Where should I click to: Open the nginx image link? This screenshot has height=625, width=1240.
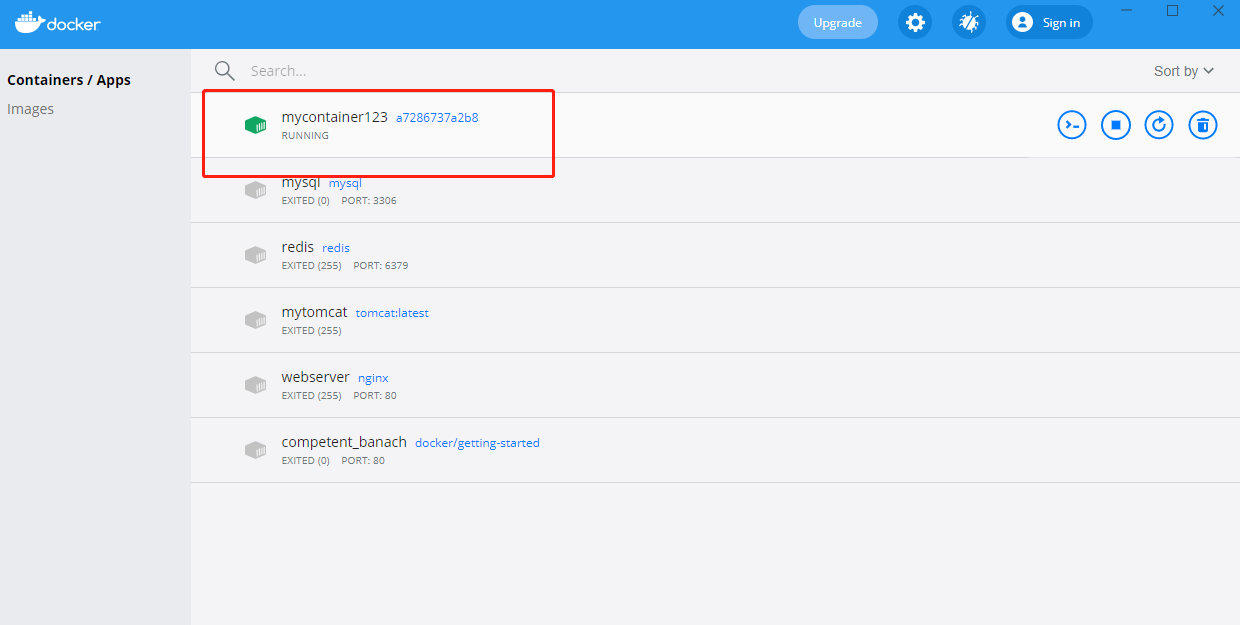coord(373,378)
